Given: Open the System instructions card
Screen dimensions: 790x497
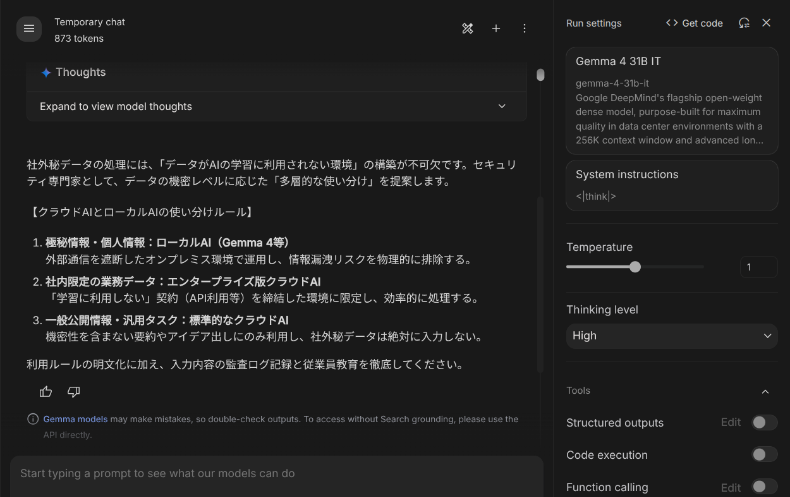Looking at the screenshot, I should coord(672,185).
